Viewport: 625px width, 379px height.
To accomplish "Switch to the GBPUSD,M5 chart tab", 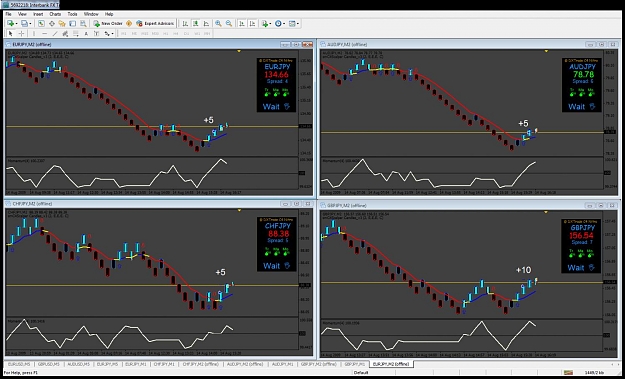I will [49, 364].
